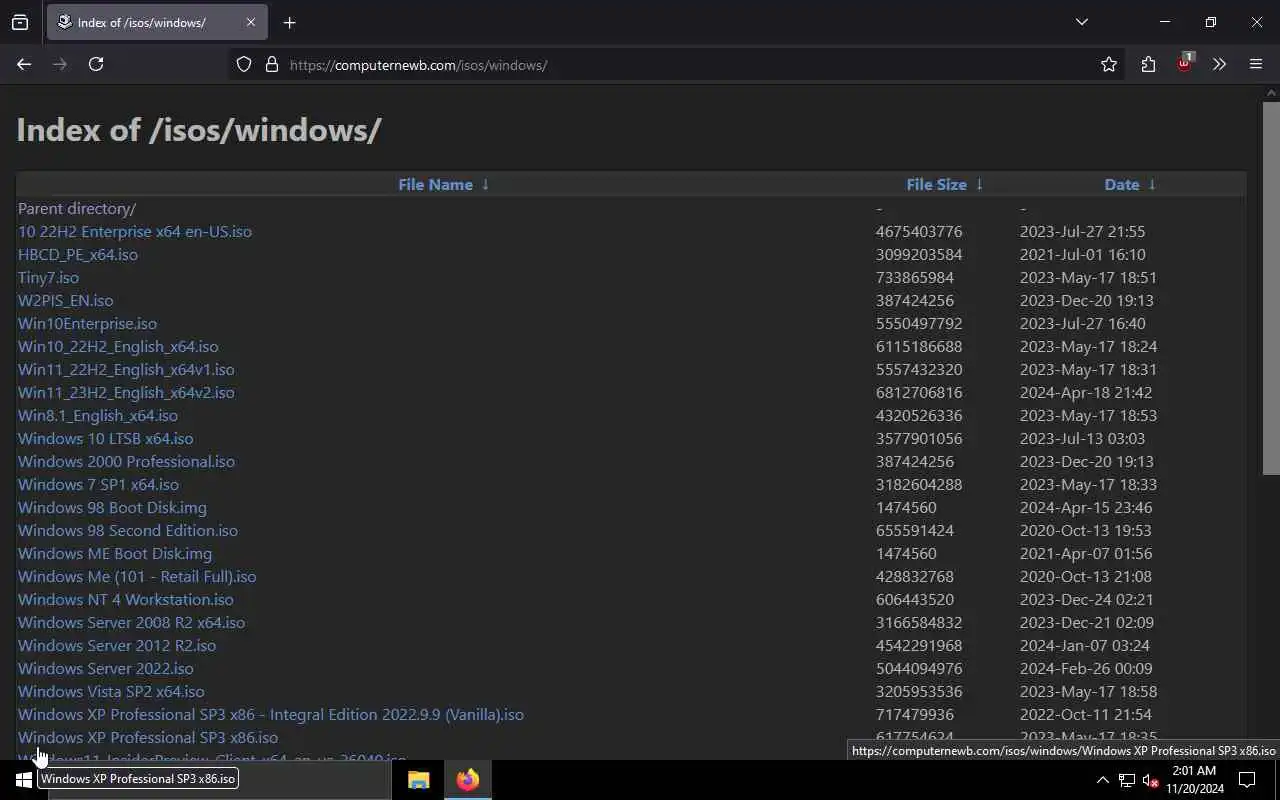Open the Parent directory/ link
Screen dimensions: 1280x800
[77, 208]
